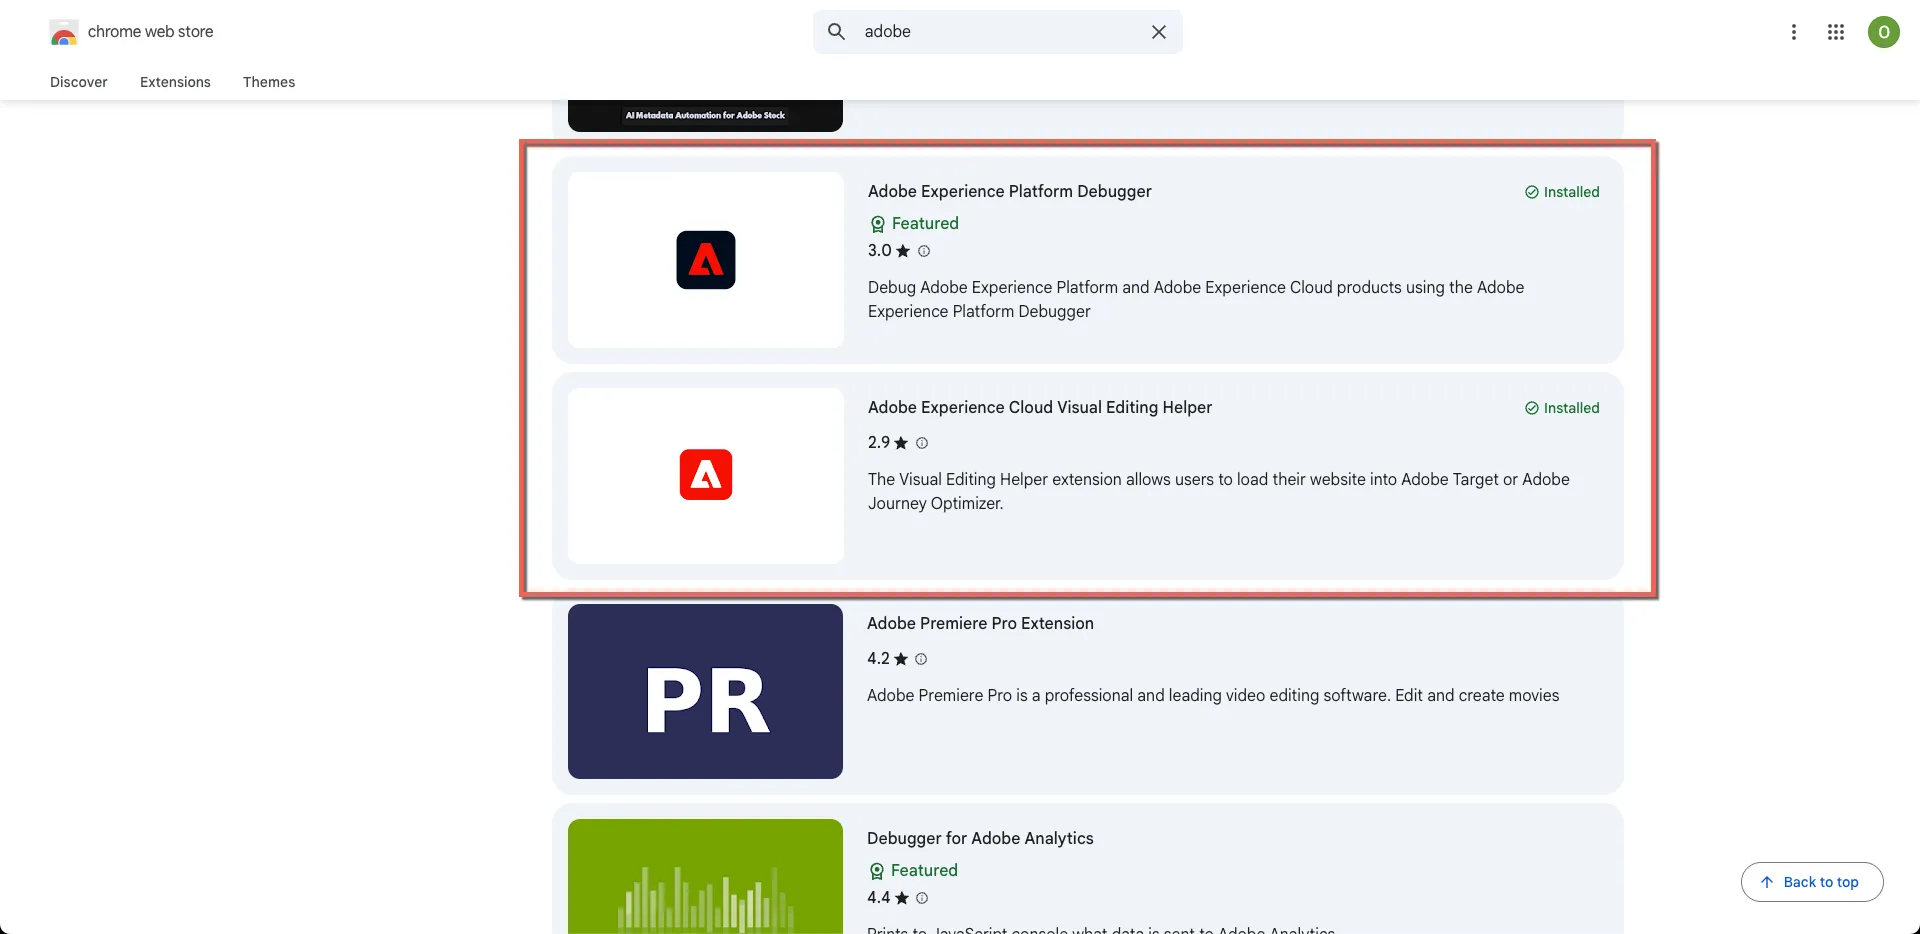Switch to the Themes tab
The height and width of the screenshot is (934, 1920).
pyautogui.click(x=269, y=82)
